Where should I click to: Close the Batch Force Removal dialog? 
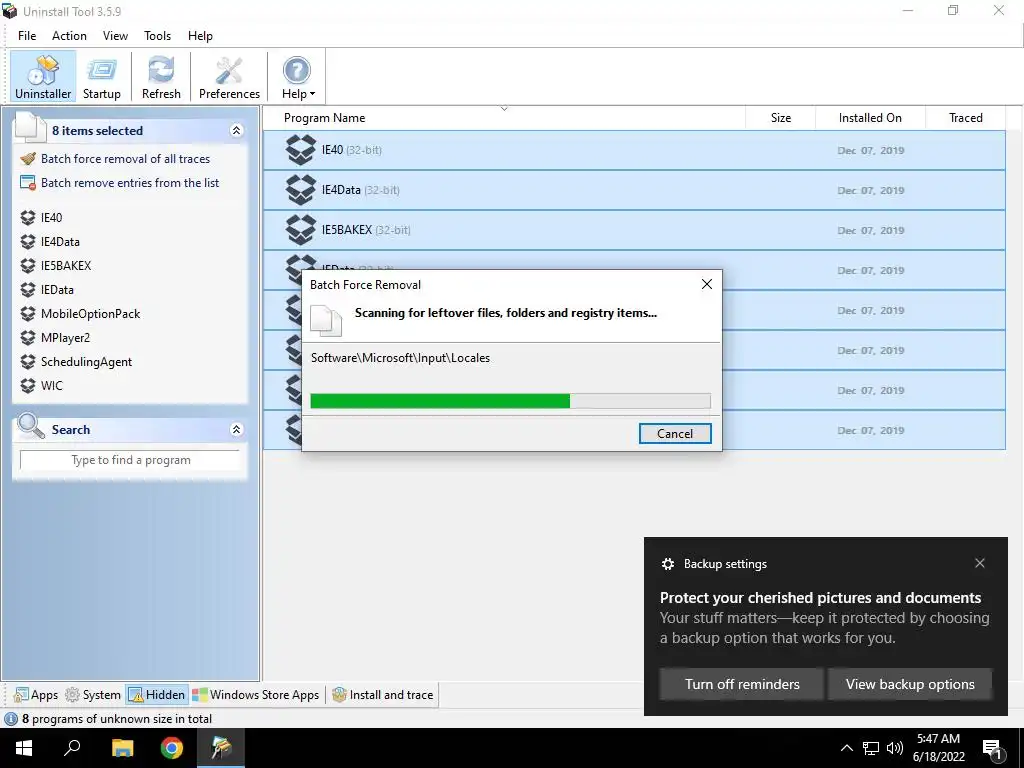707,284
